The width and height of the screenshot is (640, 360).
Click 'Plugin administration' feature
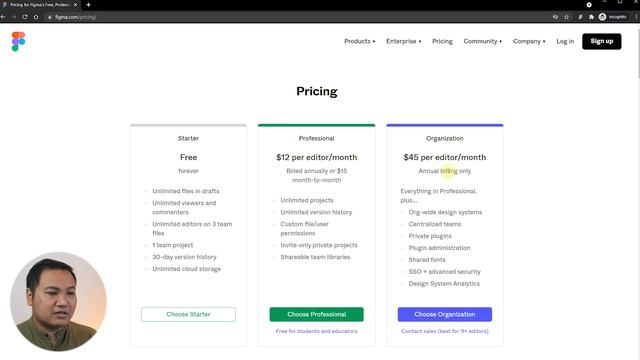click(439, 247)
